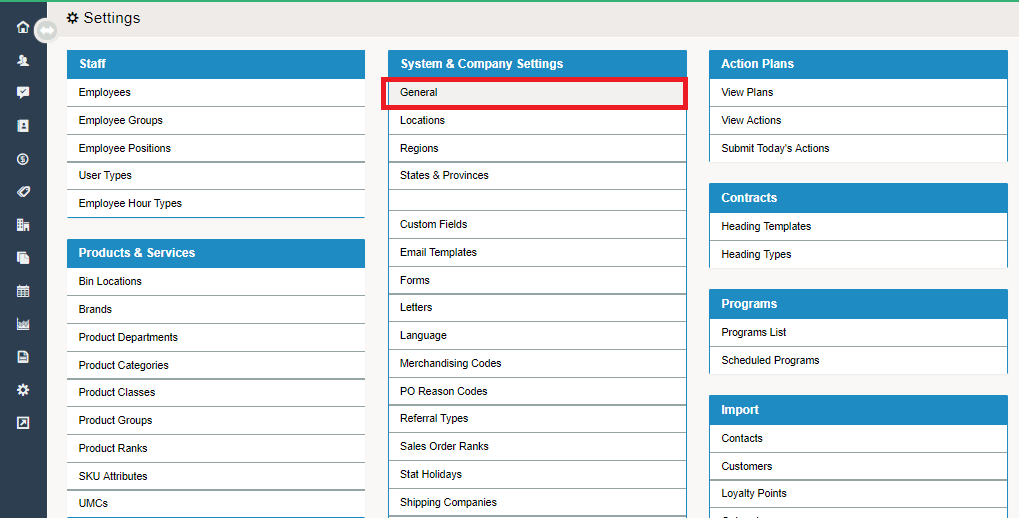Viewport: 1020px width, 518px height.
Task: Open Employees under Staff
Action: [216, 92]
